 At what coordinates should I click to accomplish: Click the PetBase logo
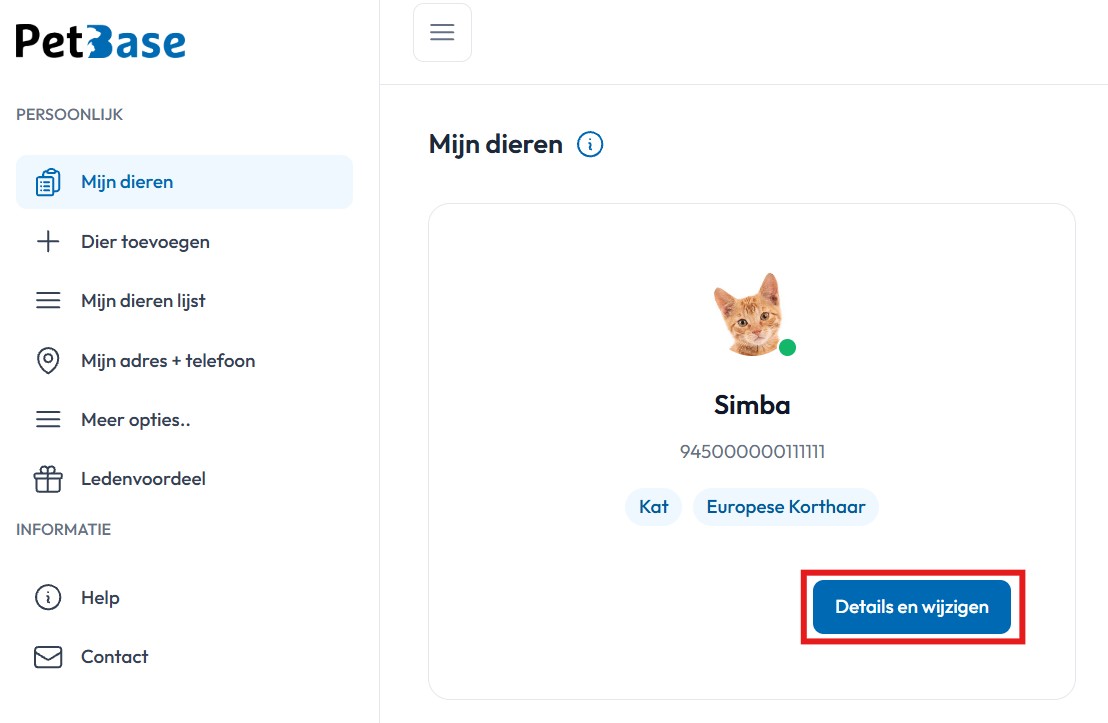(101, 42)
